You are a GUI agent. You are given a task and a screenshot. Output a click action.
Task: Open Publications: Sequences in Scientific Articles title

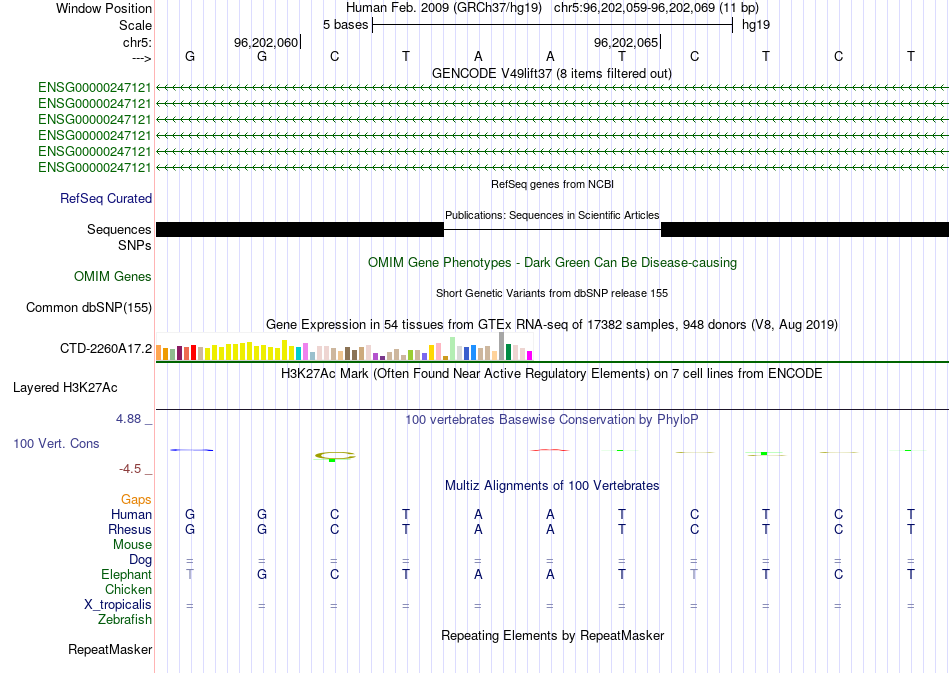(552, 215)
